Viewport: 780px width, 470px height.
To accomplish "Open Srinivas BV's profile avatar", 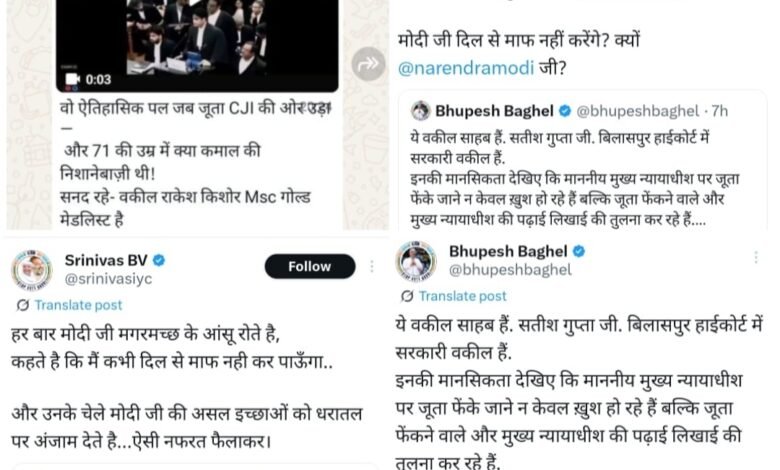I will (32, 270).
